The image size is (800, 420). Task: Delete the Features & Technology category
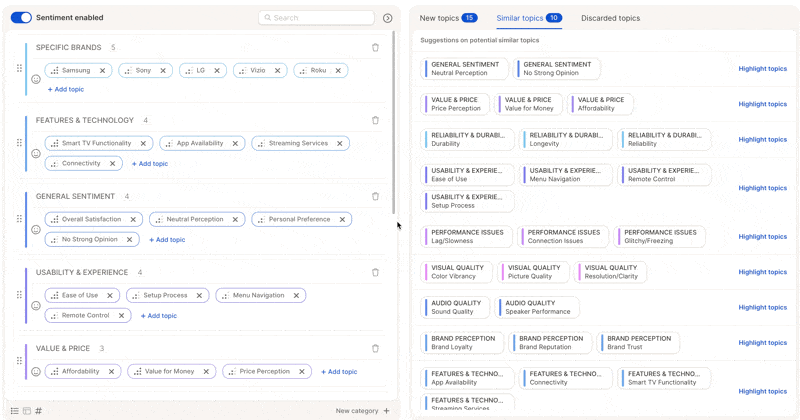pos(375,120)
